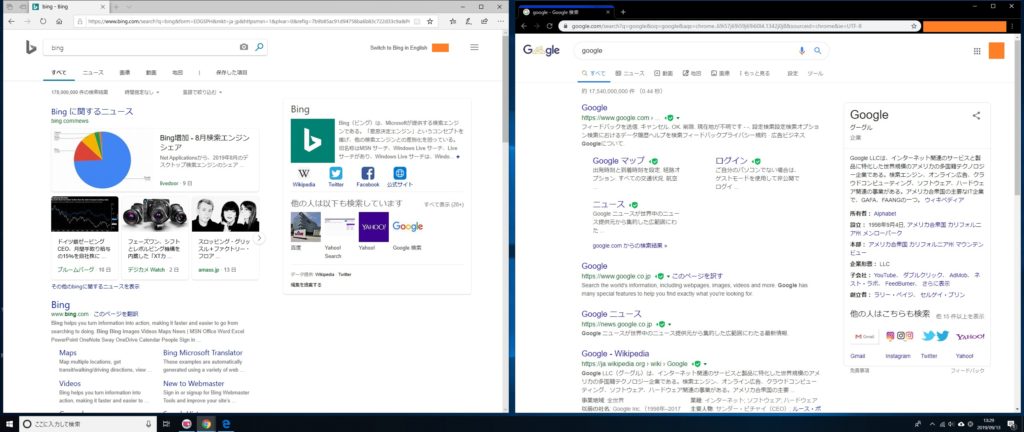
Task: Open the Bing date range filter dropdown
Action: (x=142, y=93)
